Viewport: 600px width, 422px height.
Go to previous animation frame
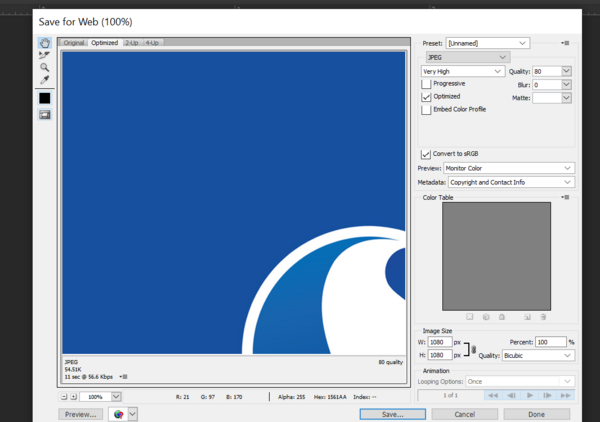[x=511, y=395]
